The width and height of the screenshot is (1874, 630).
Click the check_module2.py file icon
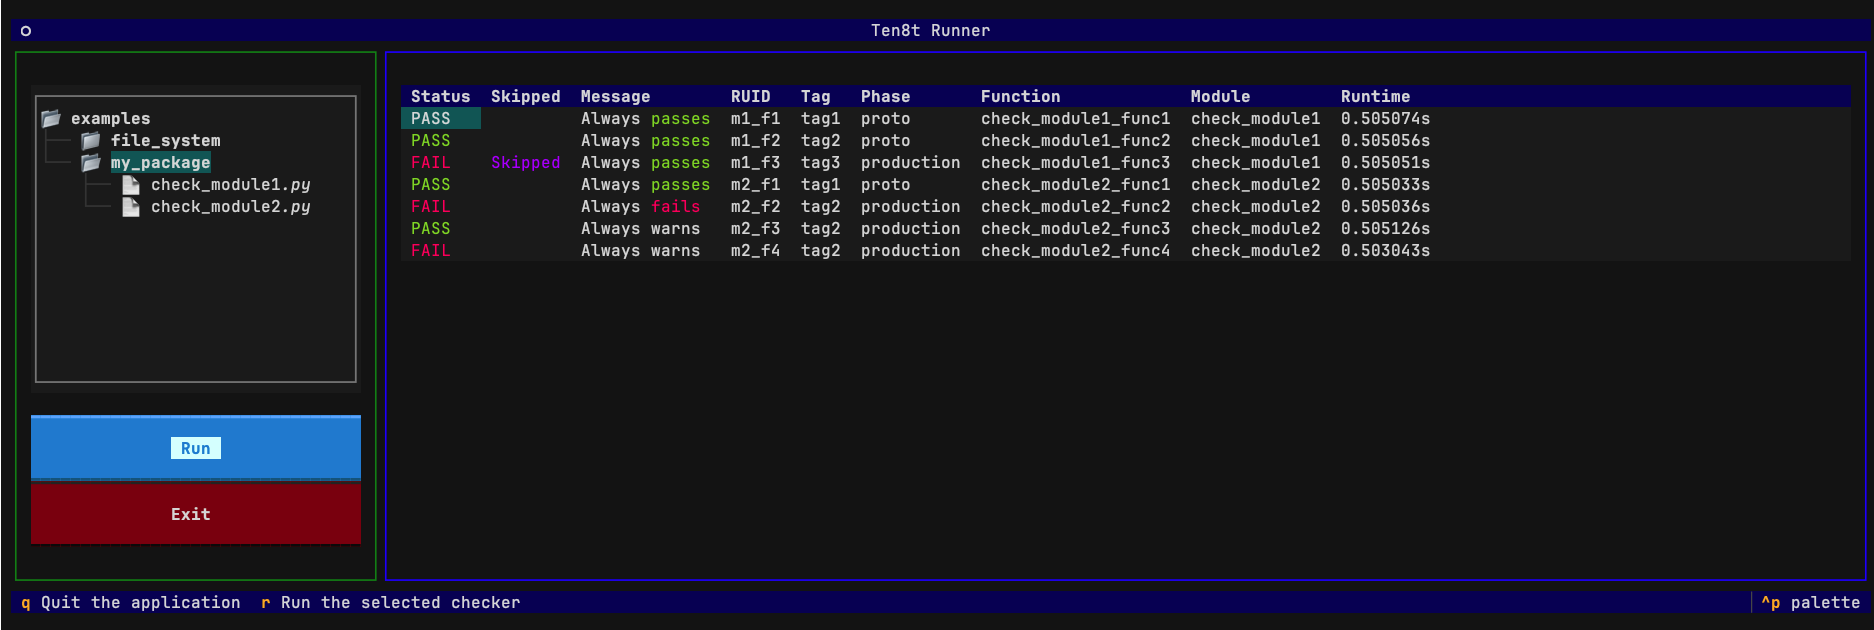tap(131, 207)
